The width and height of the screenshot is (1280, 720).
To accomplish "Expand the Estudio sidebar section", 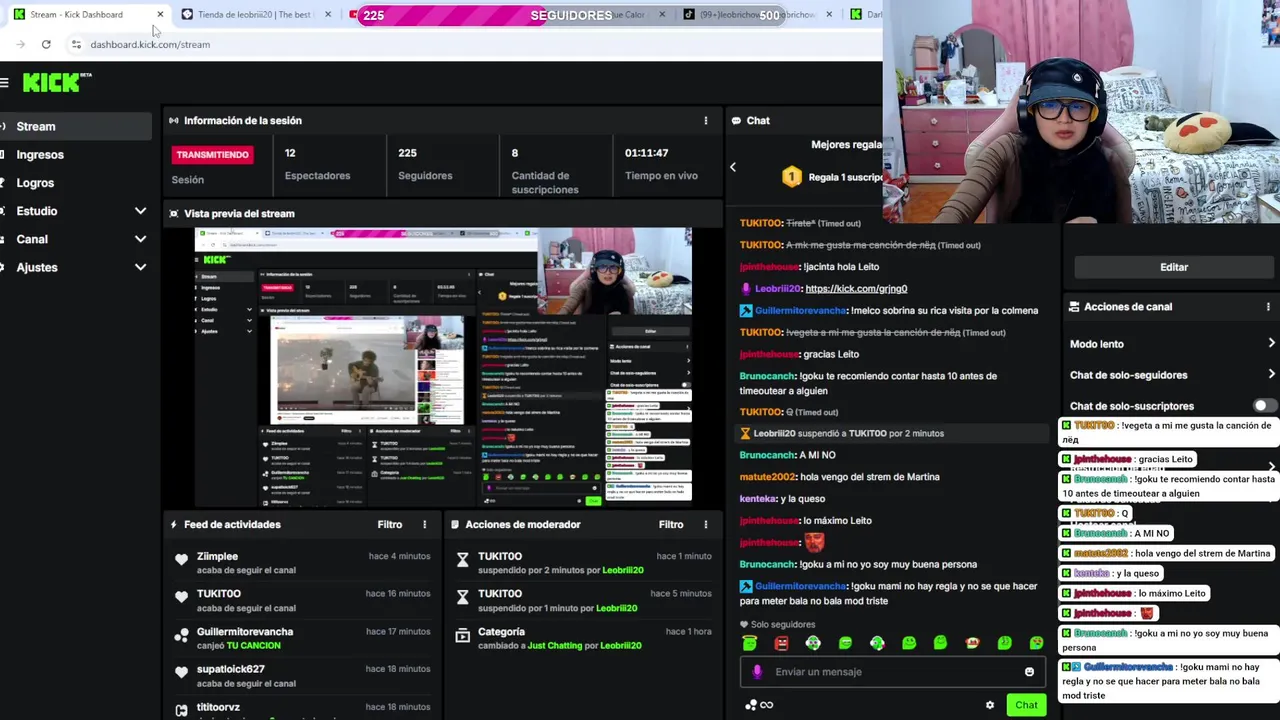I will coord(140,211).
